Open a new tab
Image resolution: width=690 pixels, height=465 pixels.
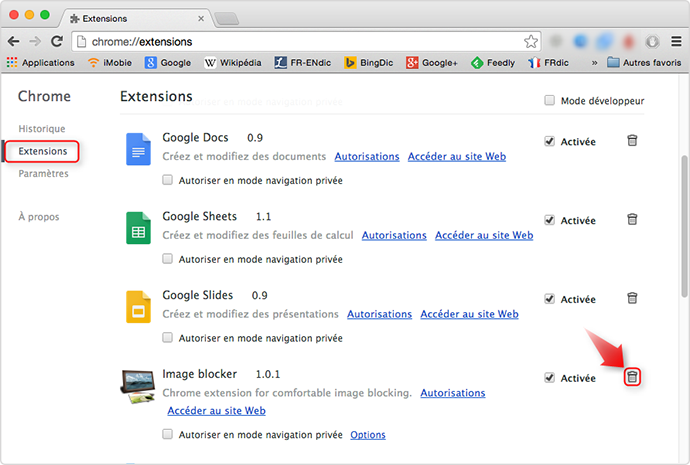[227, 19]
